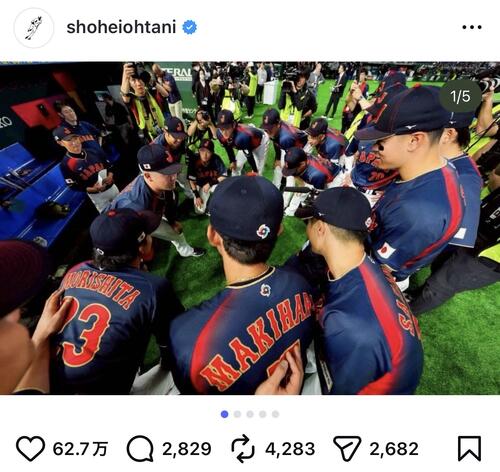Tap the 2,682 shares count
Screen dimensions: 500x472
coord(394,449)
